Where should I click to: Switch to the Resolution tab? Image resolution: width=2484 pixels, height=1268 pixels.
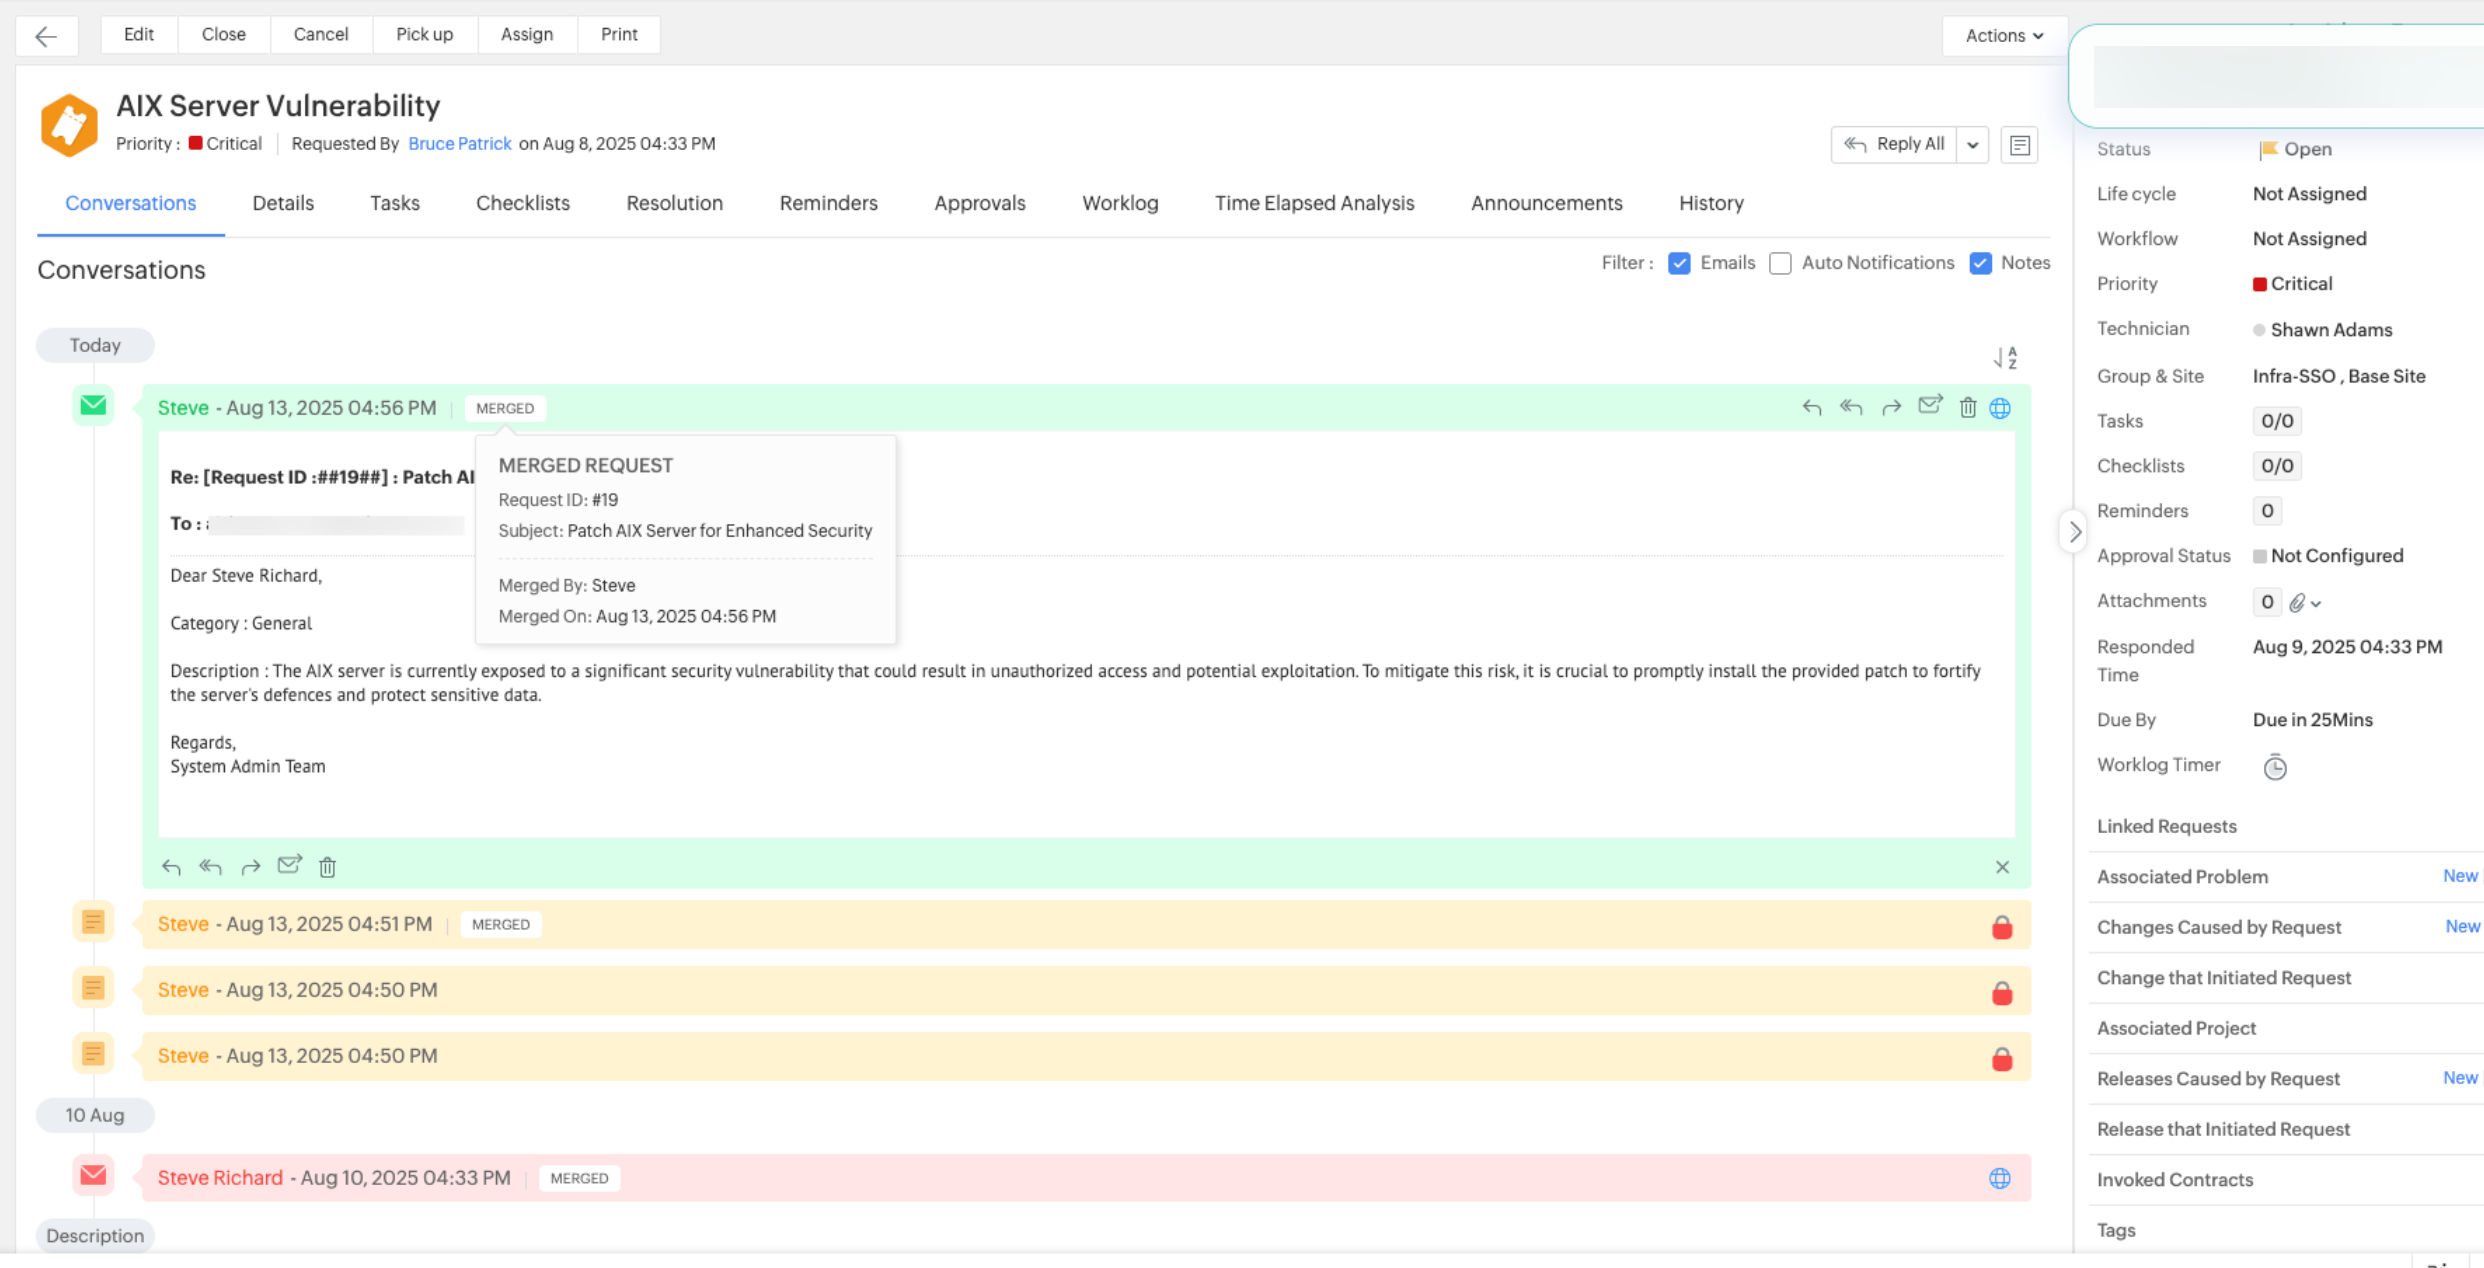674,203
